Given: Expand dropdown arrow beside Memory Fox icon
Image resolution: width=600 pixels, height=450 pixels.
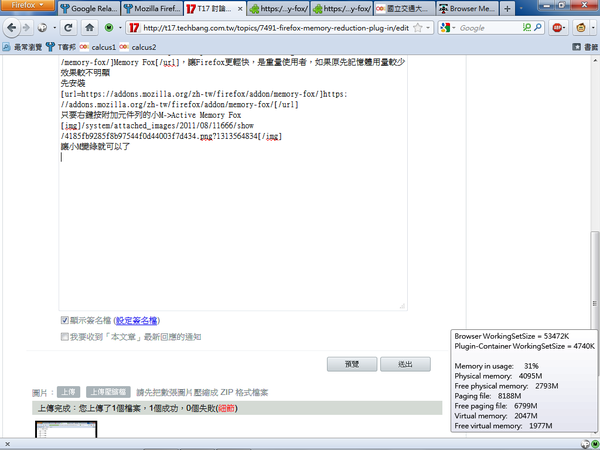Looking at the screenshot, I should [120, 28].
